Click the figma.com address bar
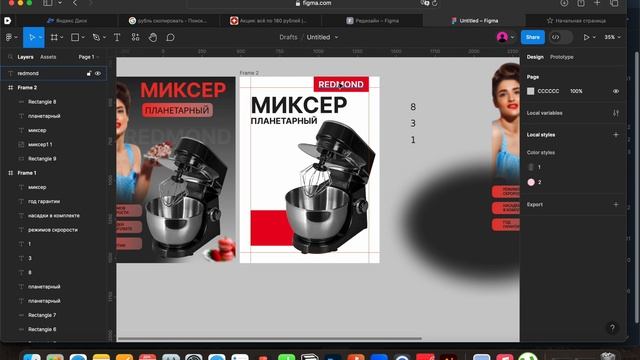This screenshot has height=360, width=640. [313, 3]
